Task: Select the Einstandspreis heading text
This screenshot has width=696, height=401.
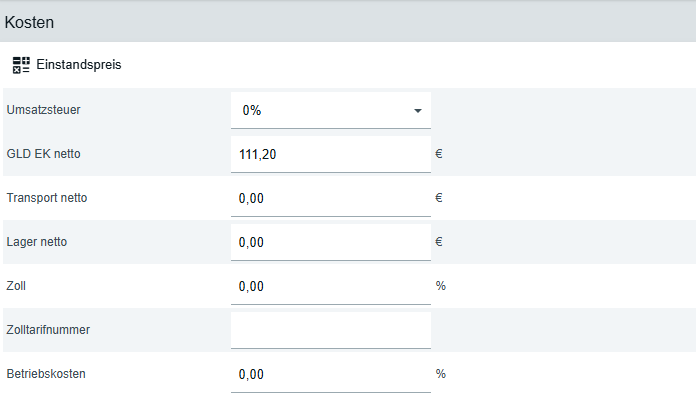Action: pos(79,65)
